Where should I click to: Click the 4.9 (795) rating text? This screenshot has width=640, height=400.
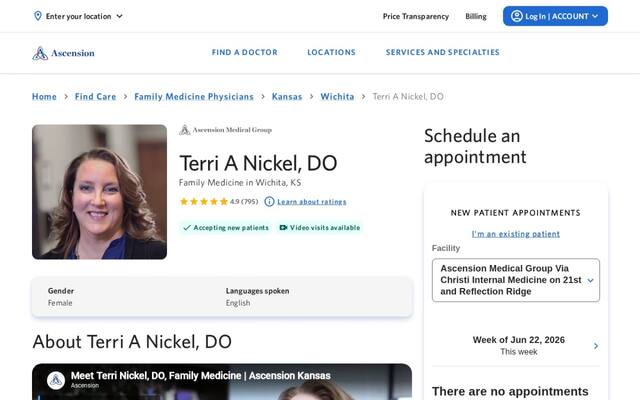tap(244, 202)
